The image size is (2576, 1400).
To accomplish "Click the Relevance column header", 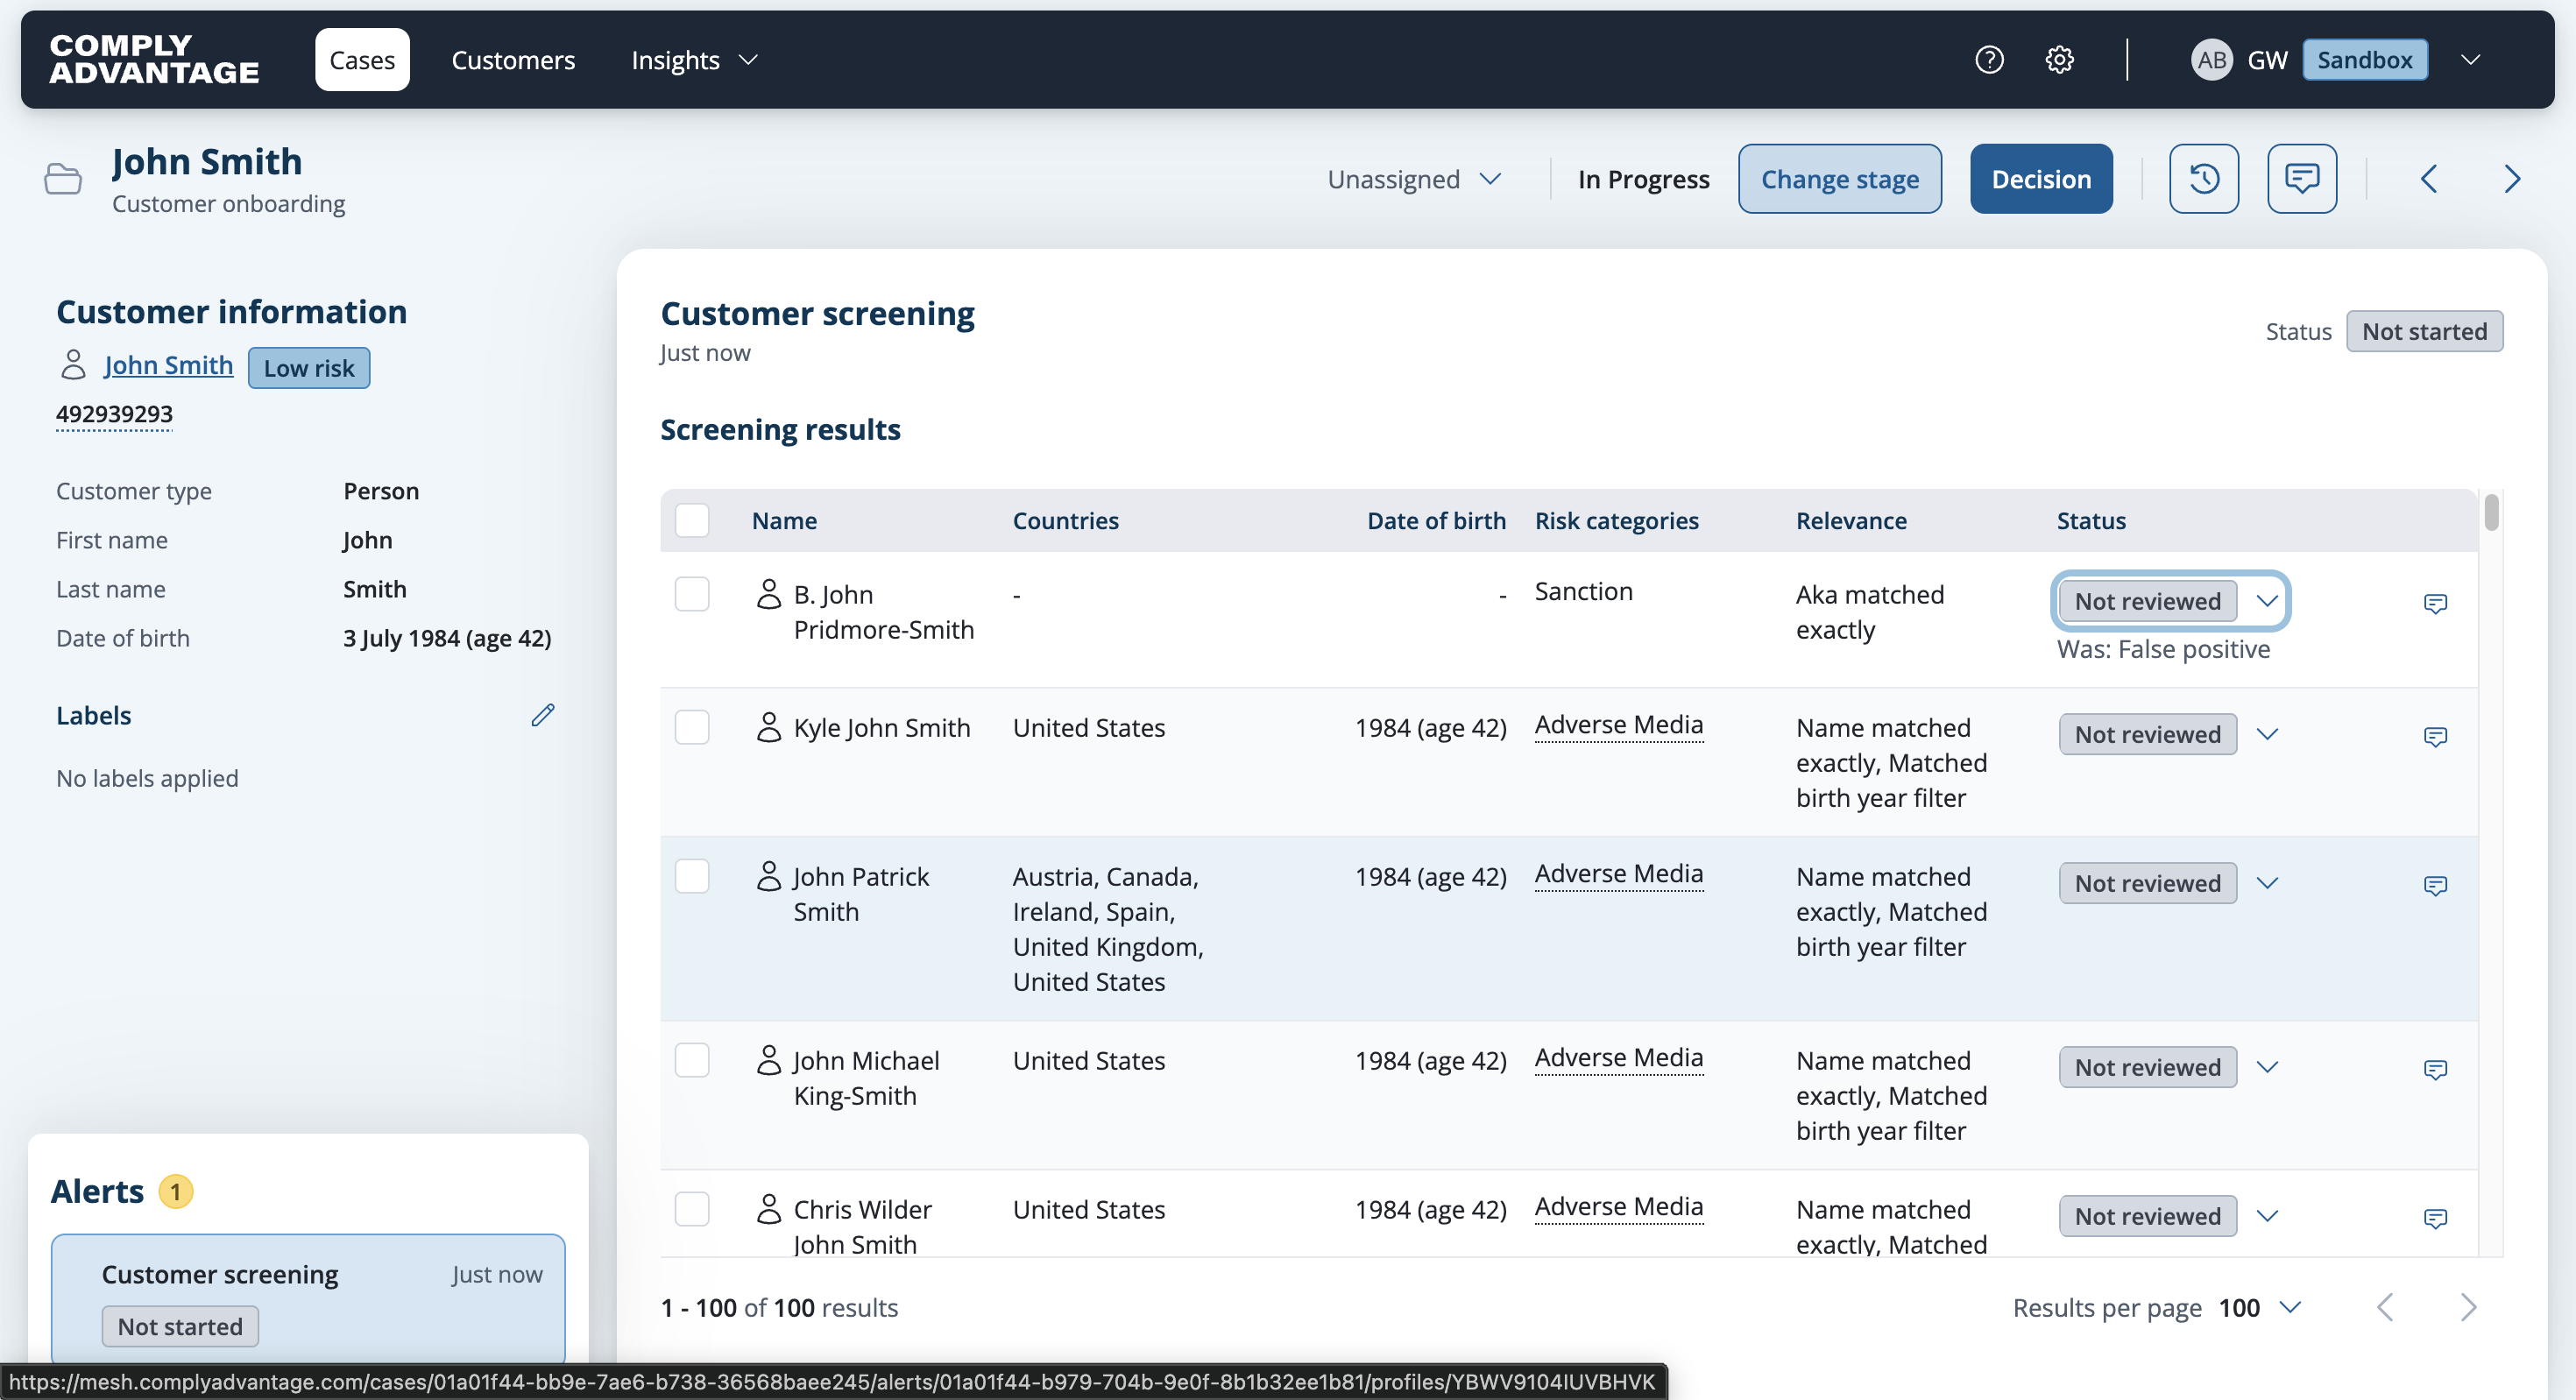I will point(1851,520).
